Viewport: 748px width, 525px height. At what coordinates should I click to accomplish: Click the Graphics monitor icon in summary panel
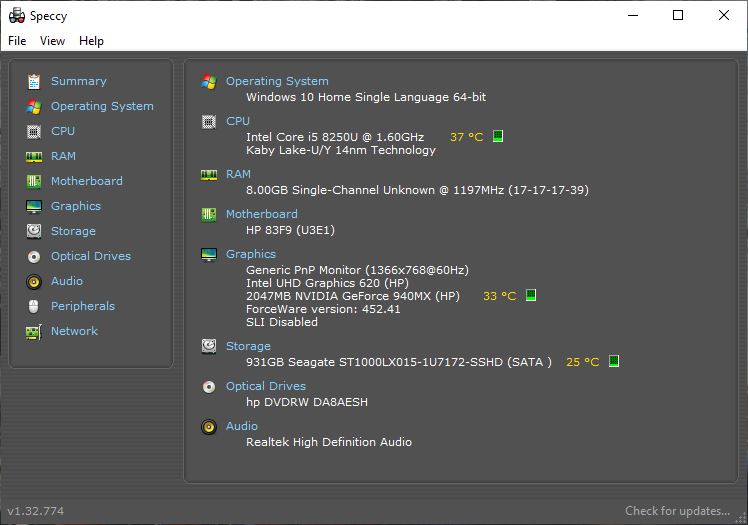[209, 255]
